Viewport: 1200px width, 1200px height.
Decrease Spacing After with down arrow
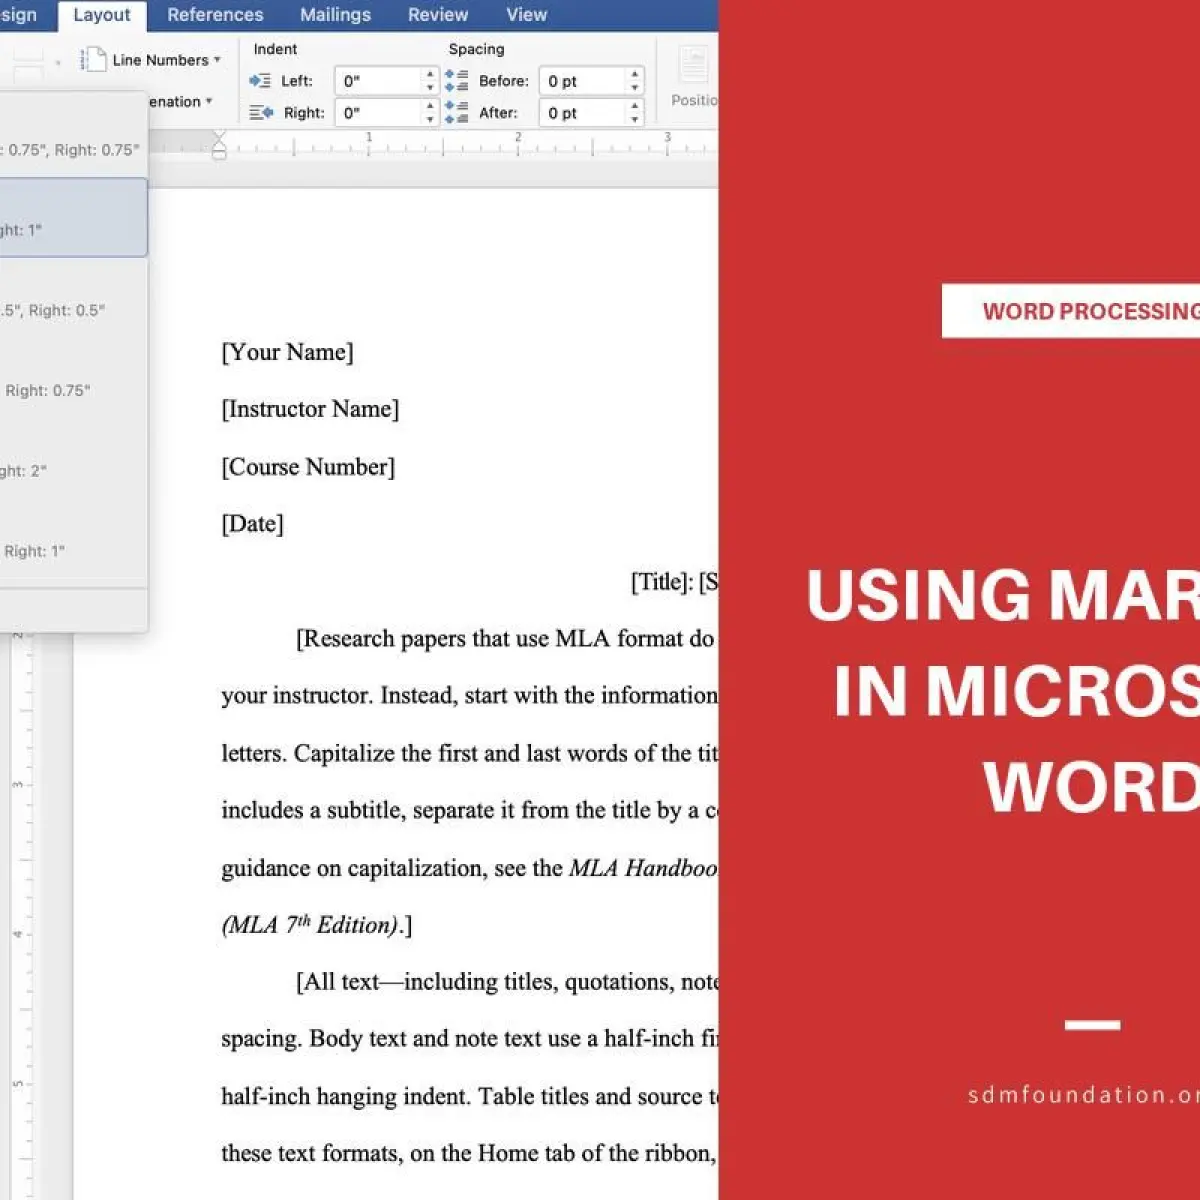click(635, 120)
